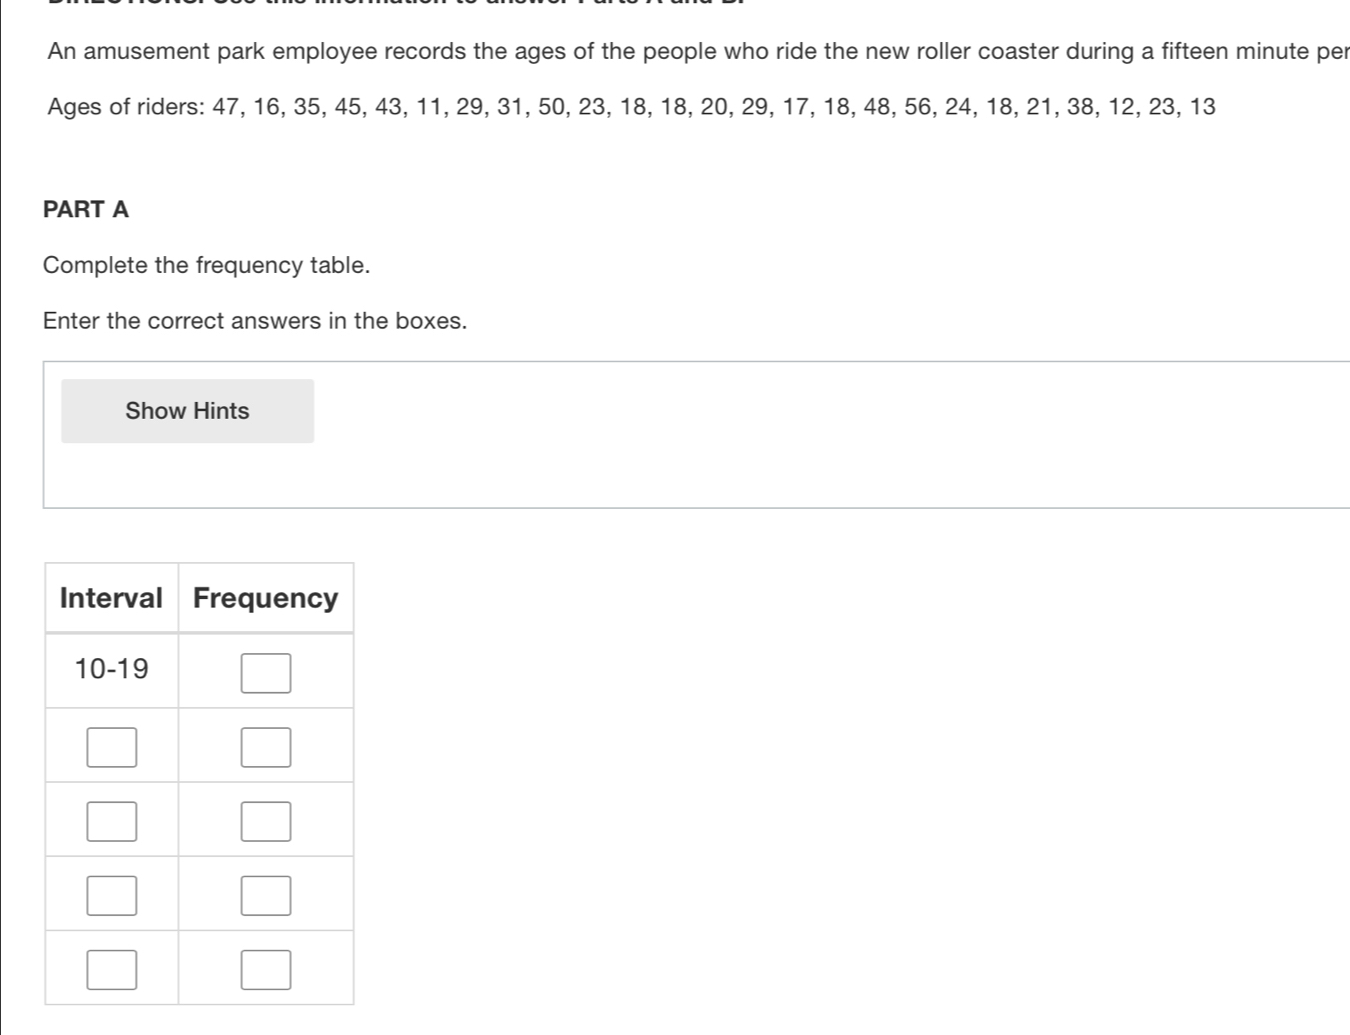Click the 'Ages of riders' data line
This screenshot has height=1035, width=1350.
(631, 107)
